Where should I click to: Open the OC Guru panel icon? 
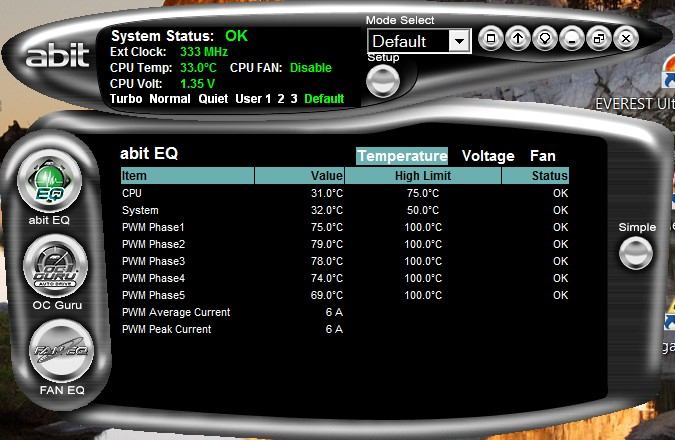(56, 266)
